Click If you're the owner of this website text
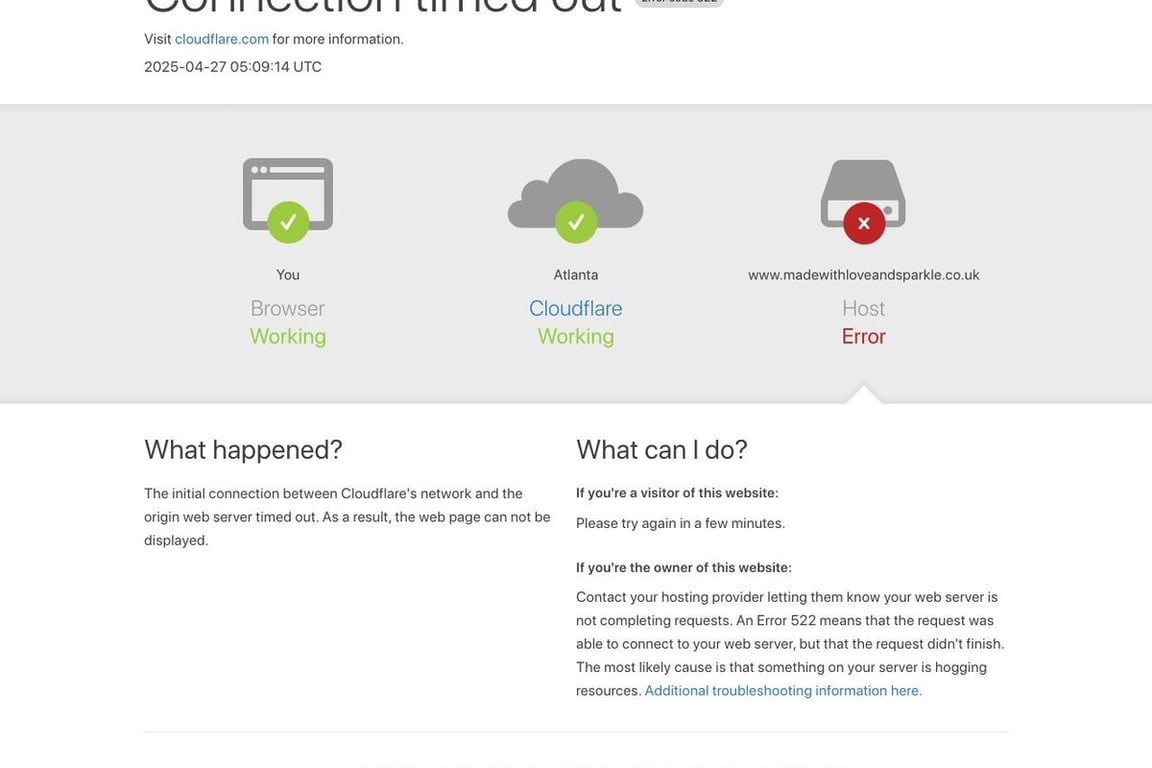Screen dimensions: 1152x768 [683, 567]
